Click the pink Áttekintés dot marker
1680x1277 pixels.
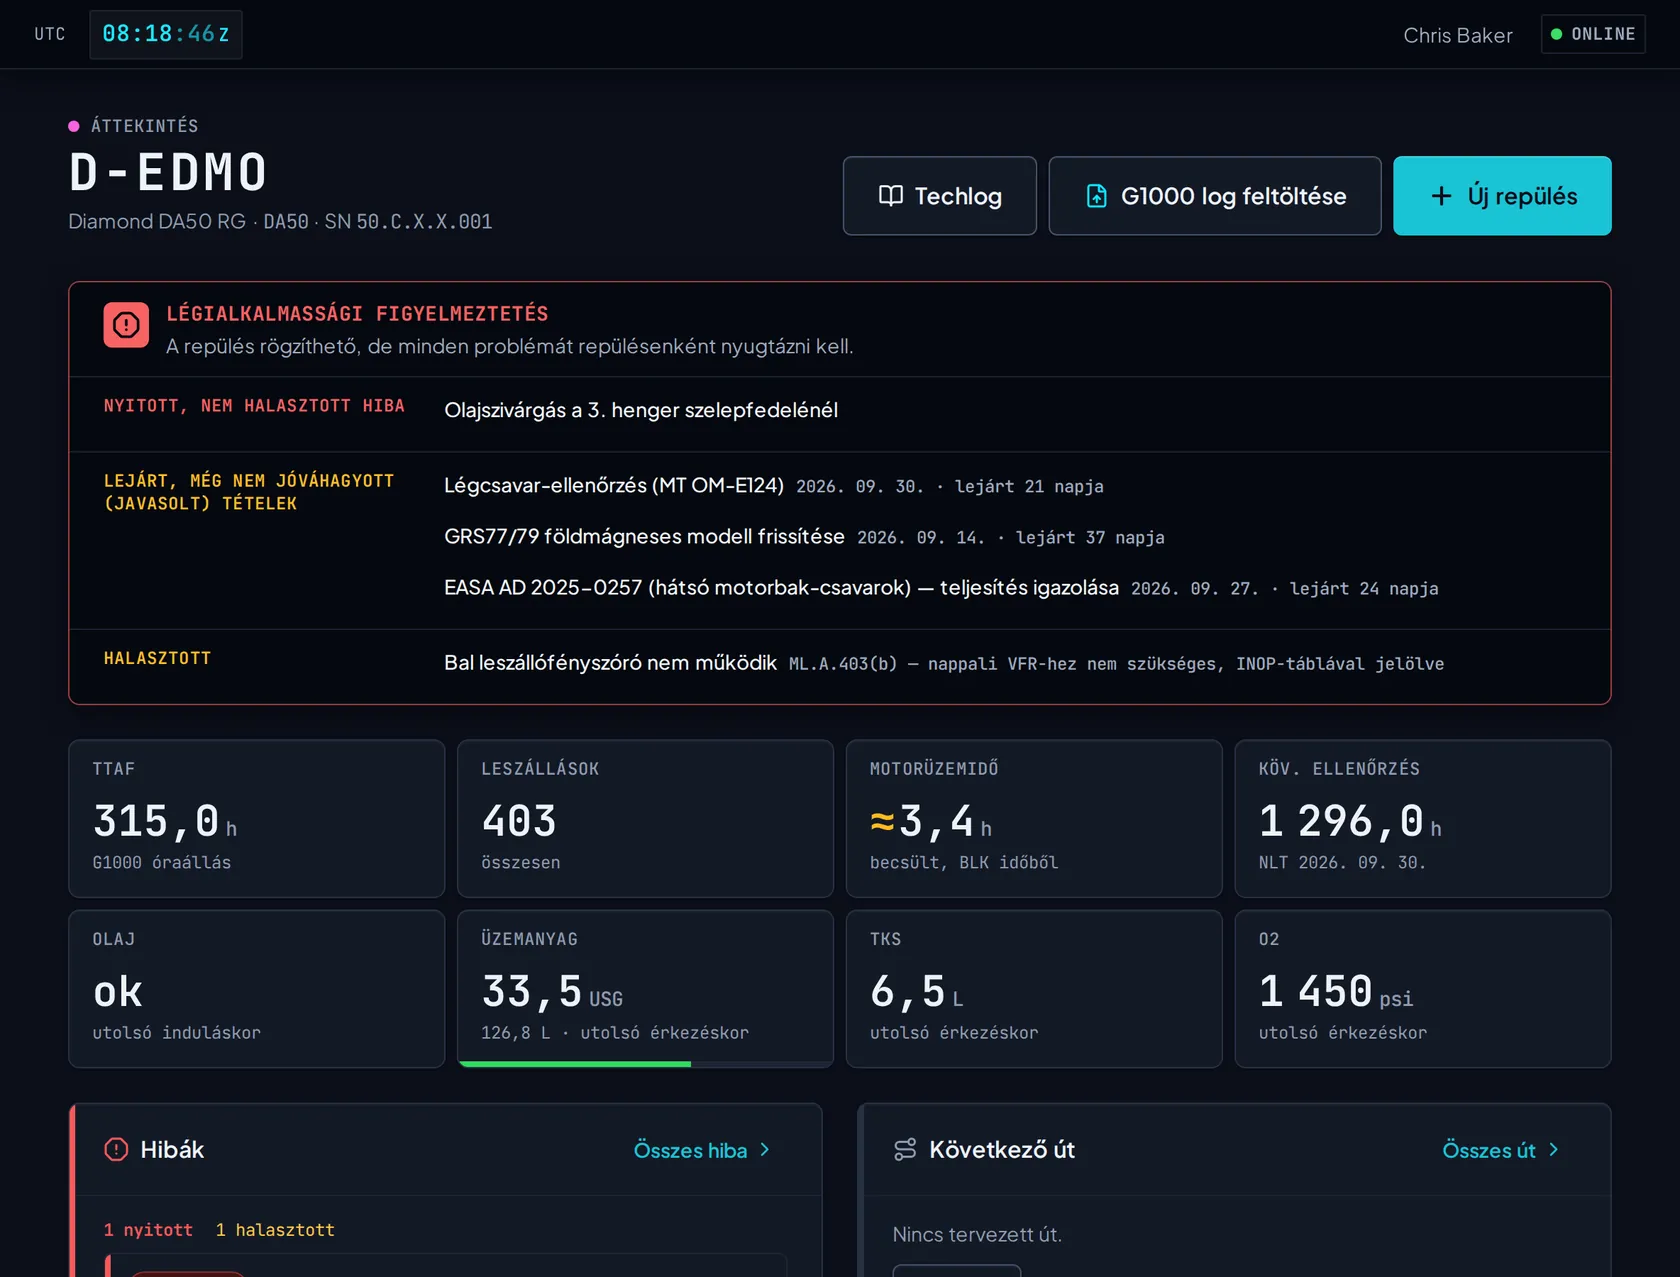coord(74,126)
